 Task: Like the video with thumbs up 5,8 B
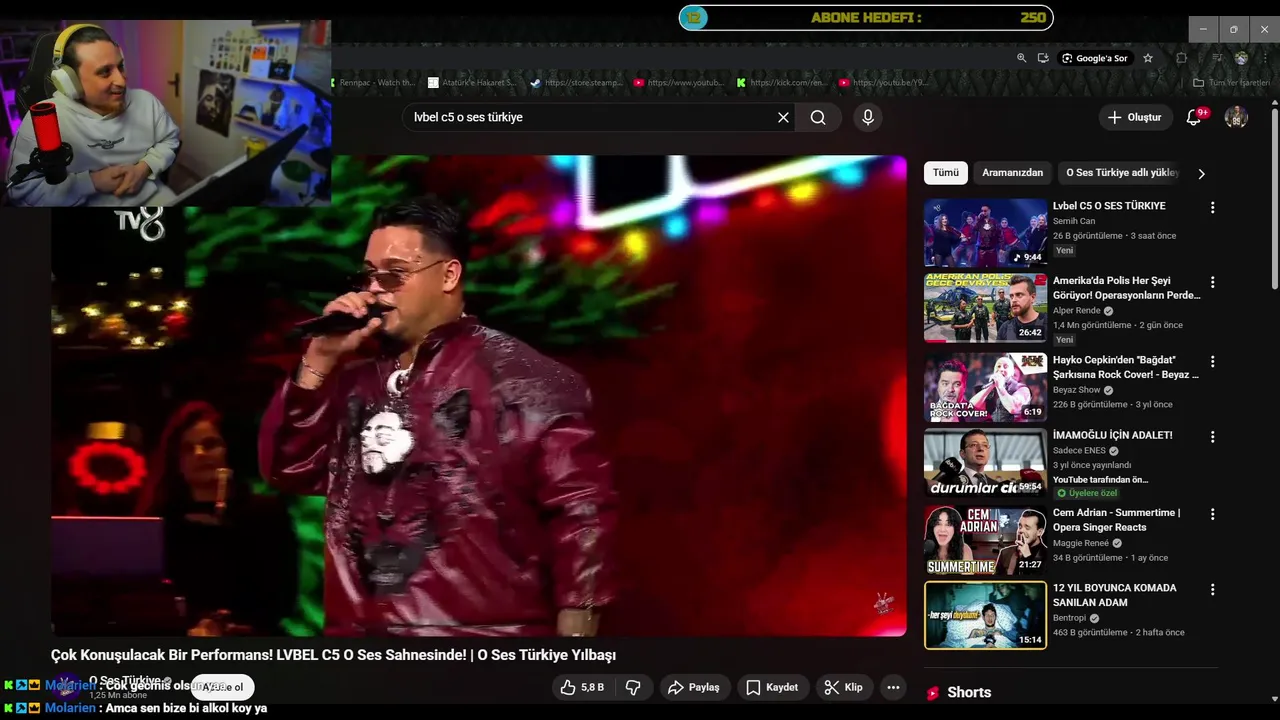pyautogui.click(x=582, y=687)
